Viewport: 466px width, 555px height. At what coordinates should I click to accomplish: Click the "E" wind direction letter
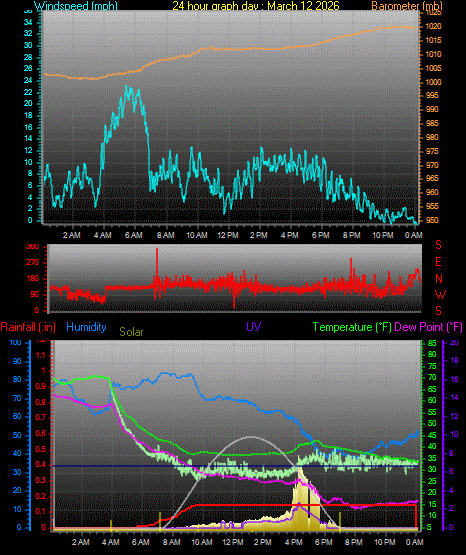coord(438,262)
